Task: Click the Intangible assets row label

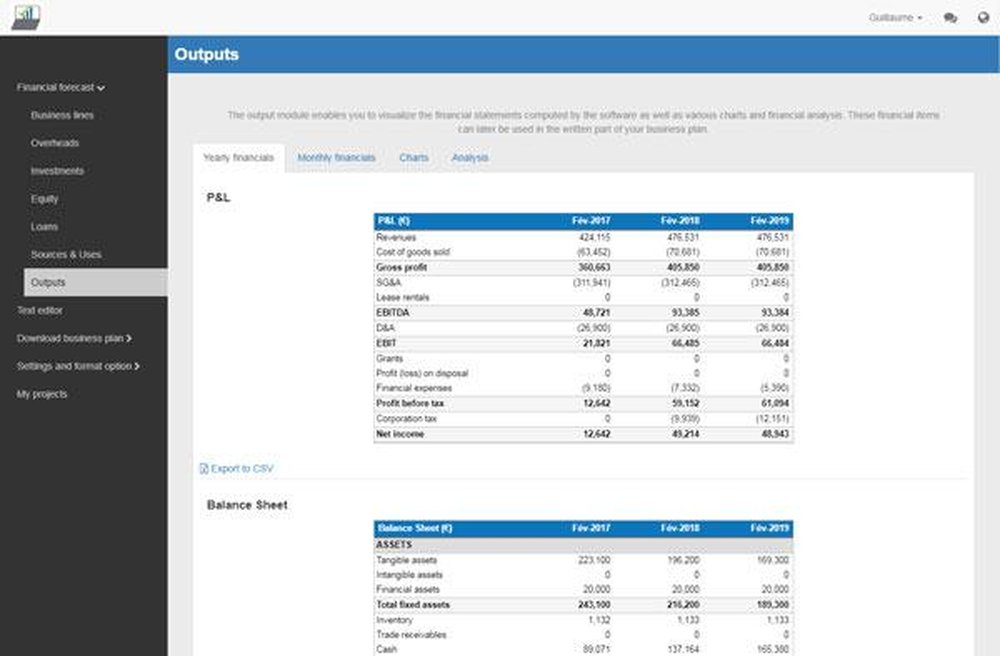Action: coord(409,574)
